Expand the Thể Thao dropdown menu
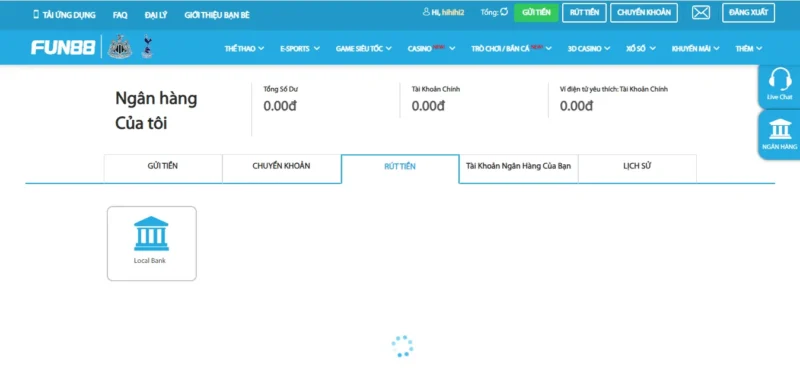This screenshot has width=800, height=381. (x=244, y=48)
